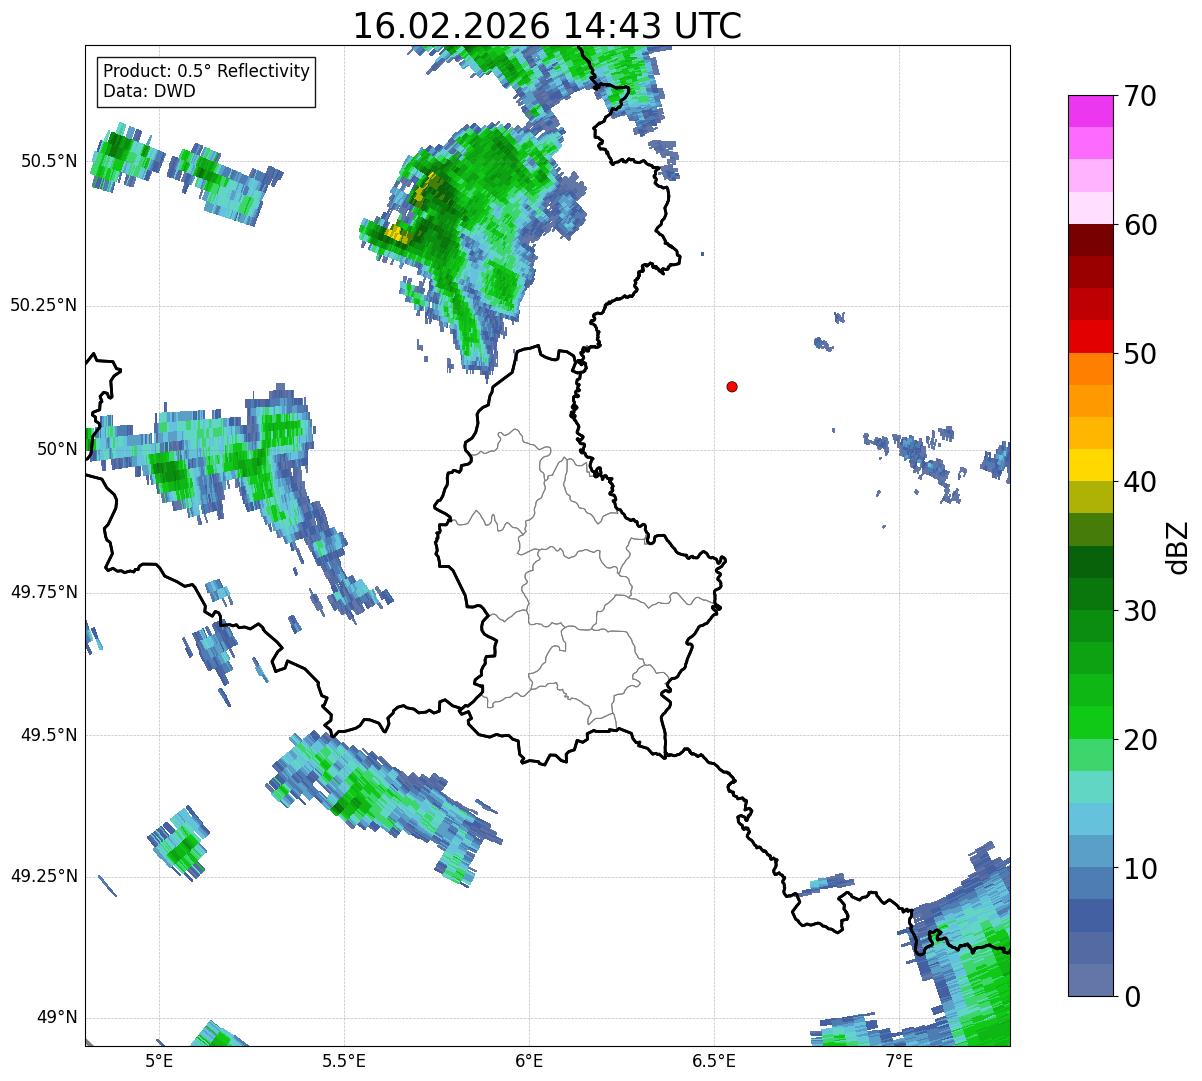This screenshot has height=1081, width=1202.
Task: Select the orange band below 50 dBZ
Action: pyautogui.click(x=1090, y=369)
